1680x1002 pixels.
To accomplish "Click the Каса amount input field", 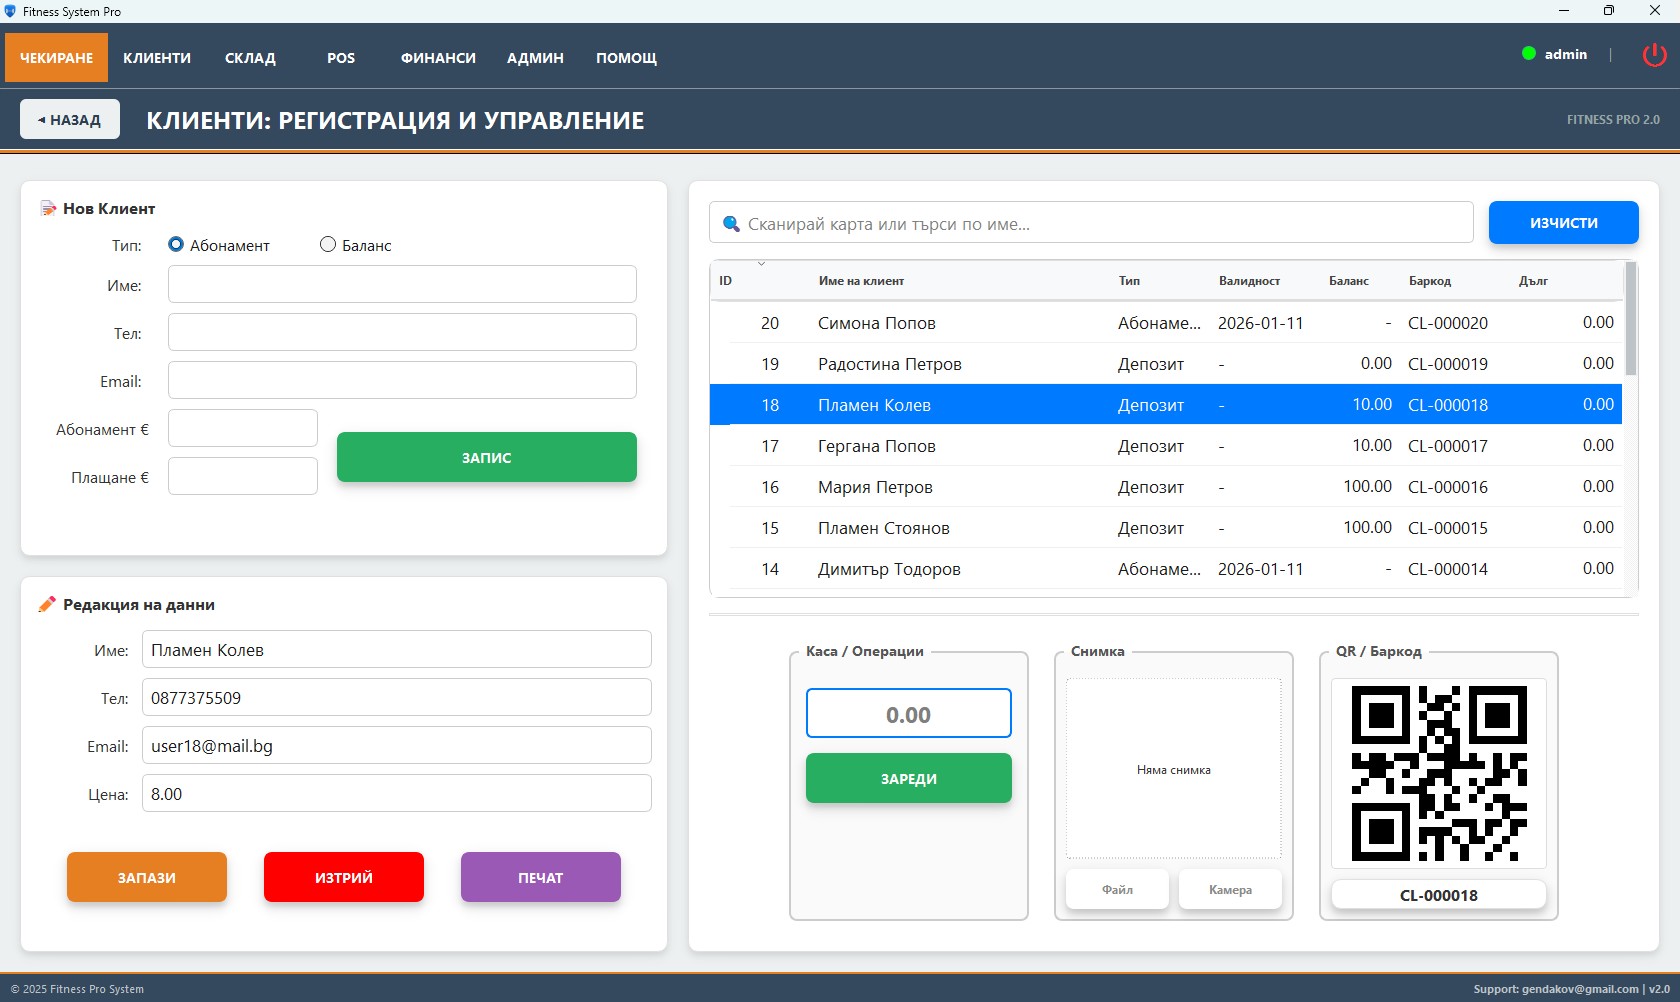I will click(908, 714).
